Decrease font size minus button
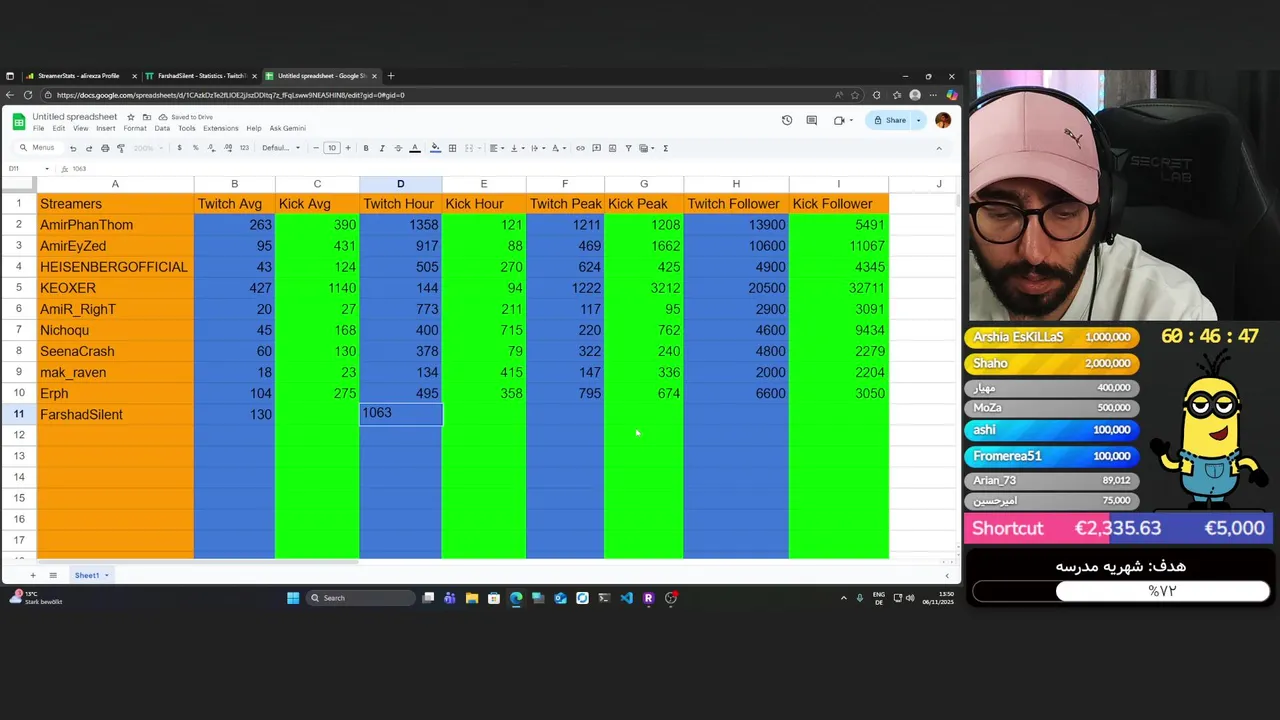Image resolution: width=1280 pixels, height=720 pixels. (x=316, y=148)
